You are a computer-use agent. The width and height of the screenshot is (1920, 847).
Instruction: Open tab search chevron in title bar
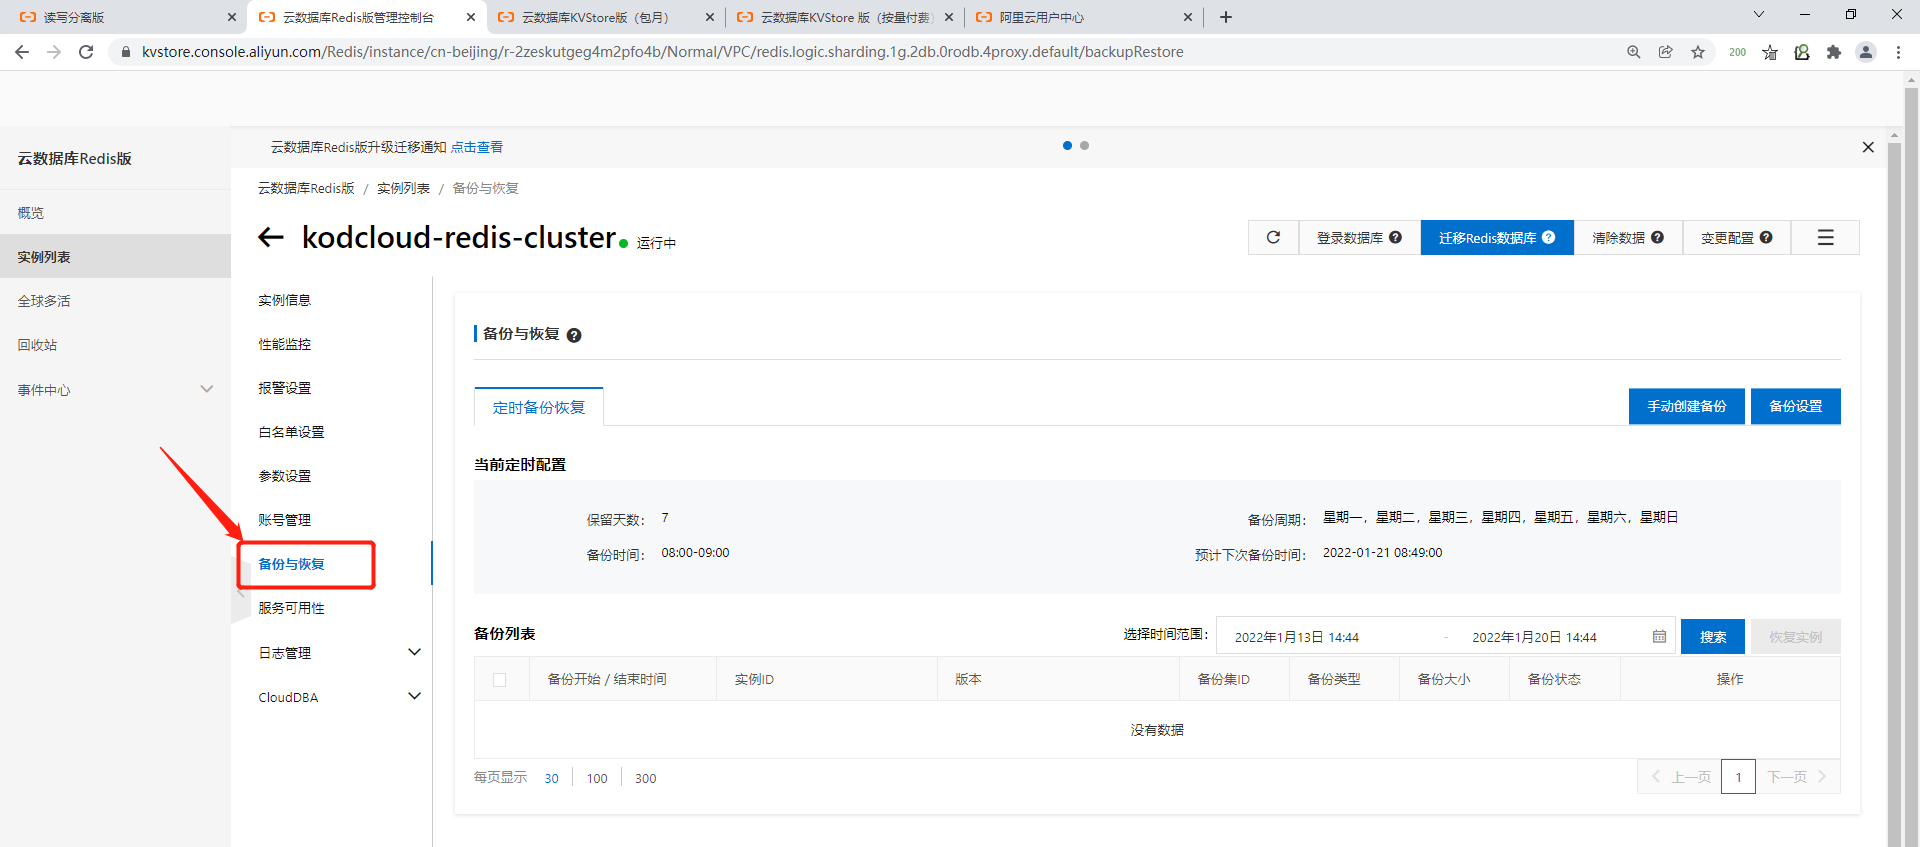pos(1759,15)
